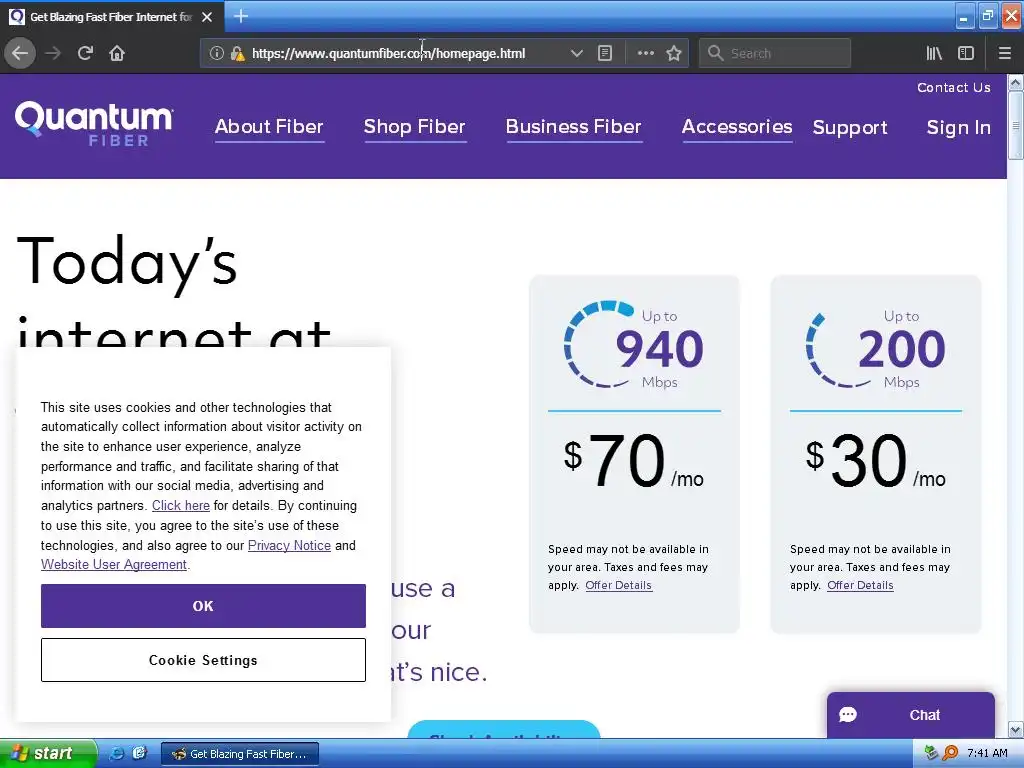This screenshot has width=1024, height=768.
Task: Accept cookies with the OK button
Action: [x=203, y=605]
